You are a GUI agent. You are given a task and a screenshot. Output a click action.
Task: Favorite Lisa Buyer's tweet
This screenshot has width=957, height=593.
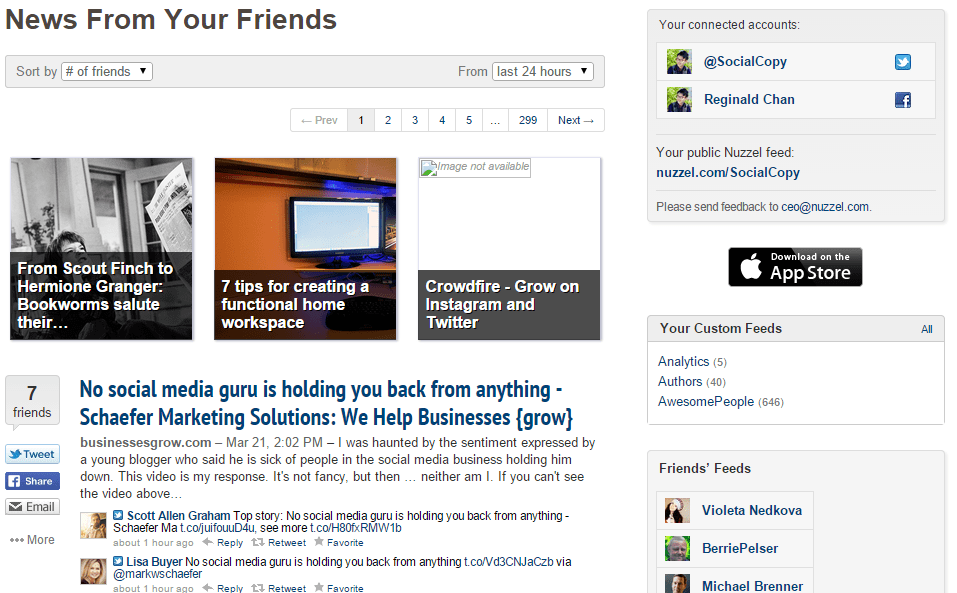click(339, 588)
